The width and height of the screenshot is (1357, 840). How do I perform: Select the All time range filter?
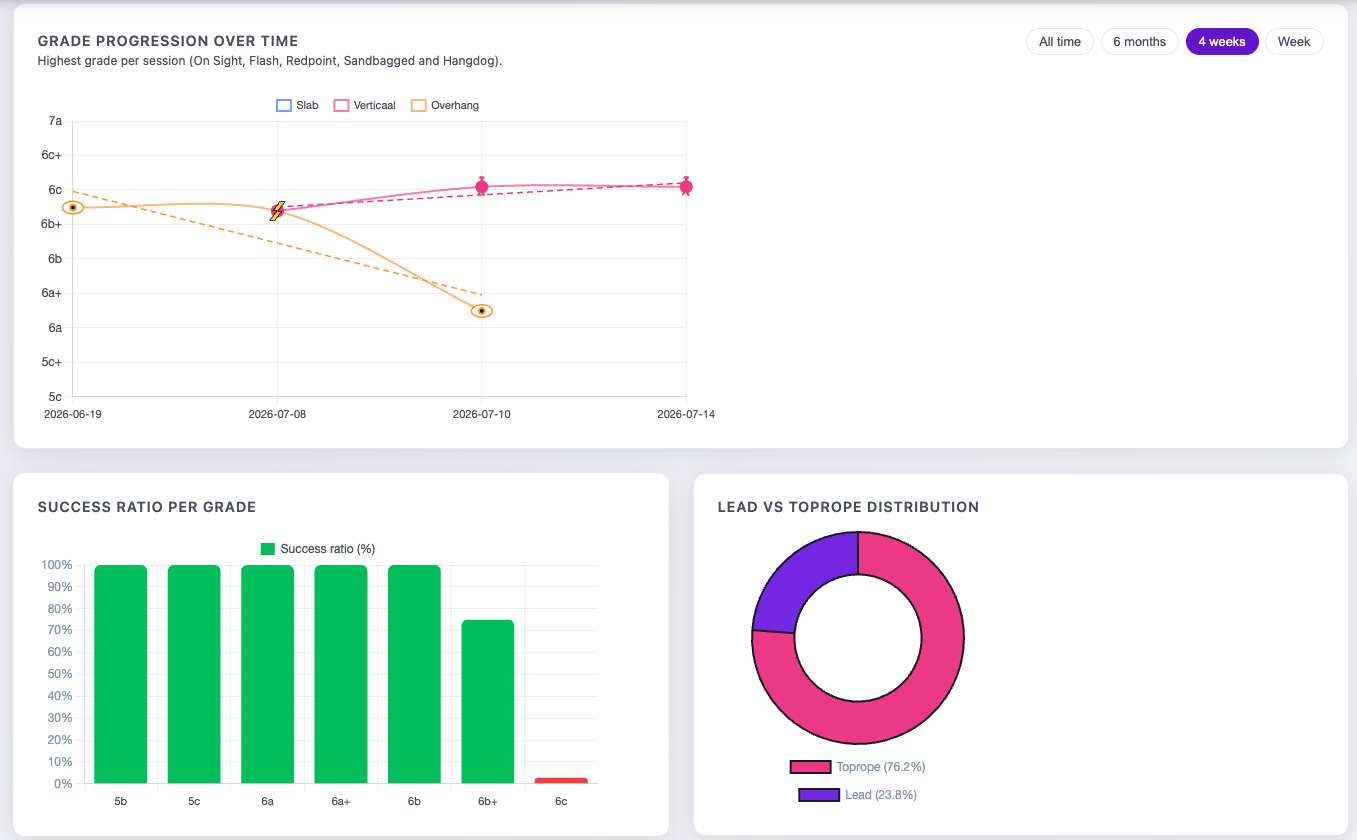pos(1059,42)
